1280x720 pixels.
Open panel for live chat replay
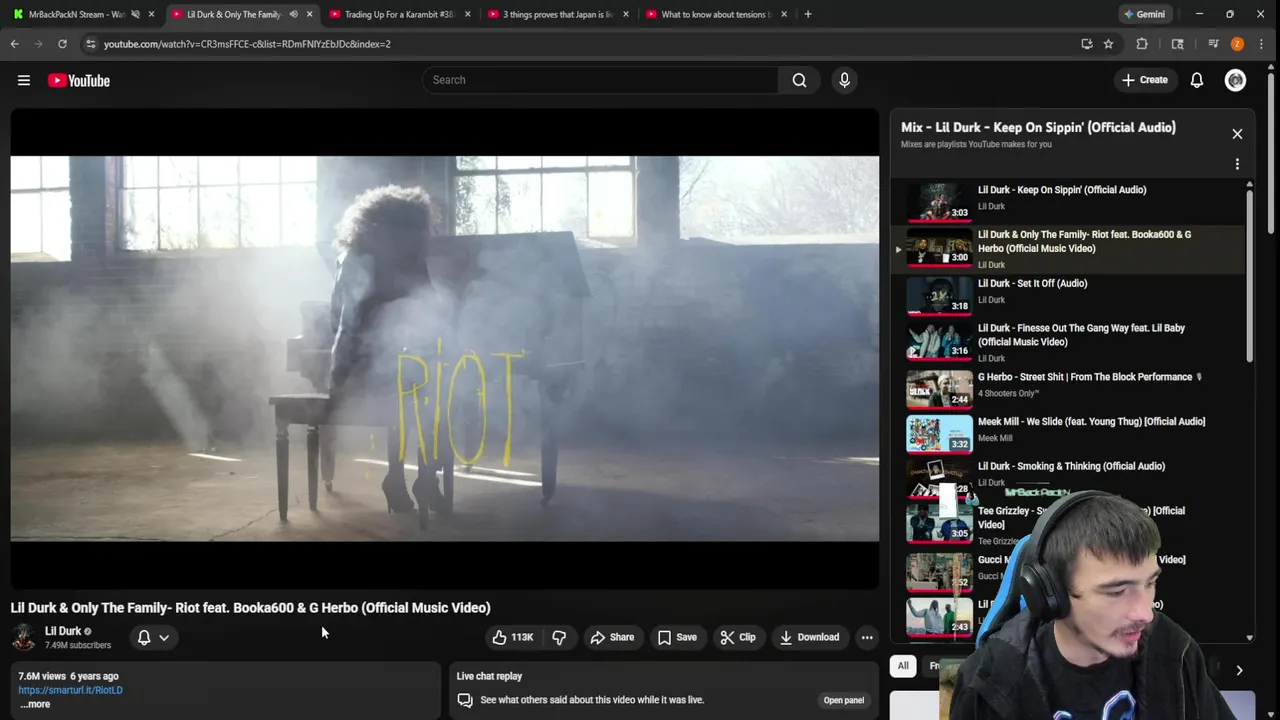click(843, 700)
